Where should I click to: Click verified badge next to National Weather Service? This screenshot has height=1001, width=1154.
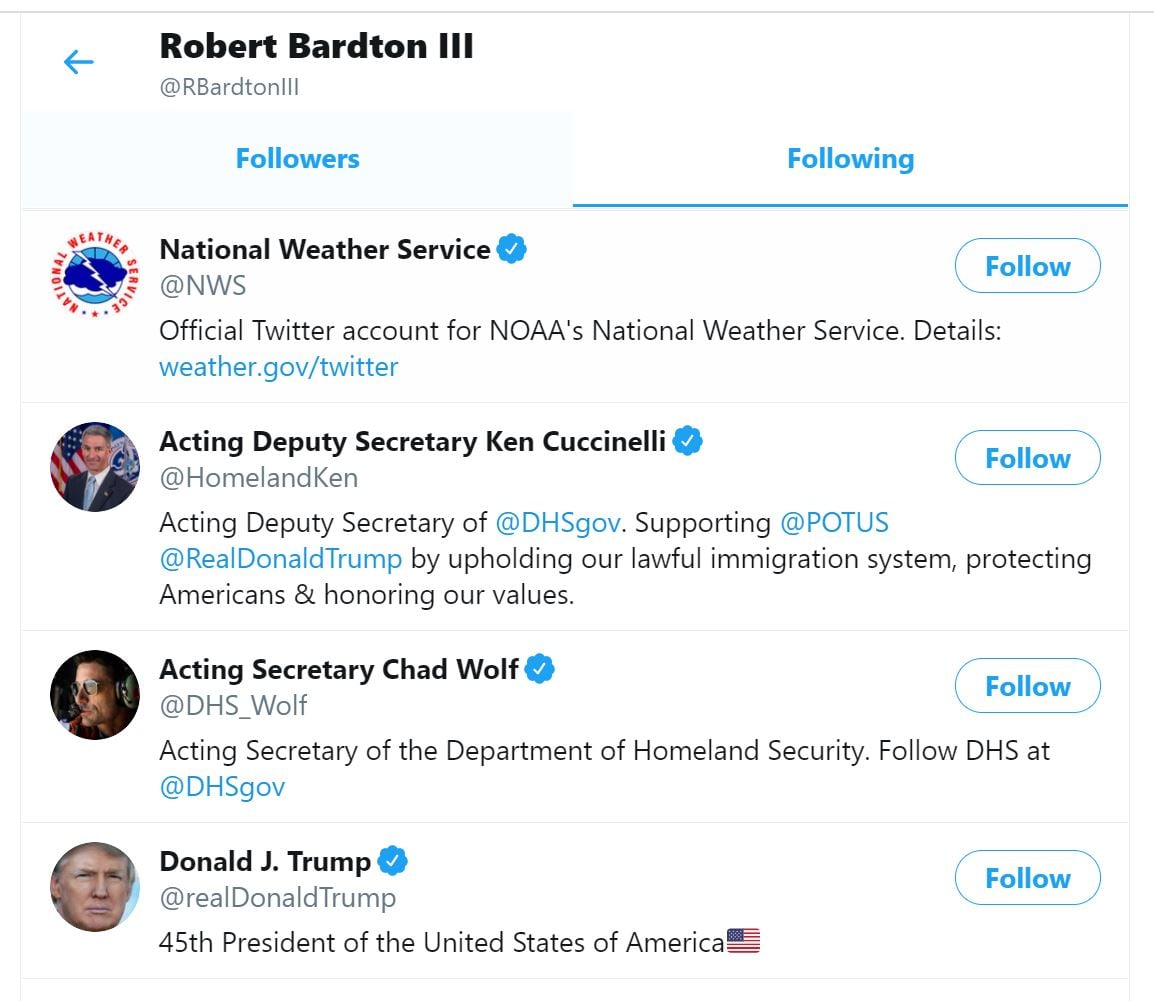[x=512, y=249]
